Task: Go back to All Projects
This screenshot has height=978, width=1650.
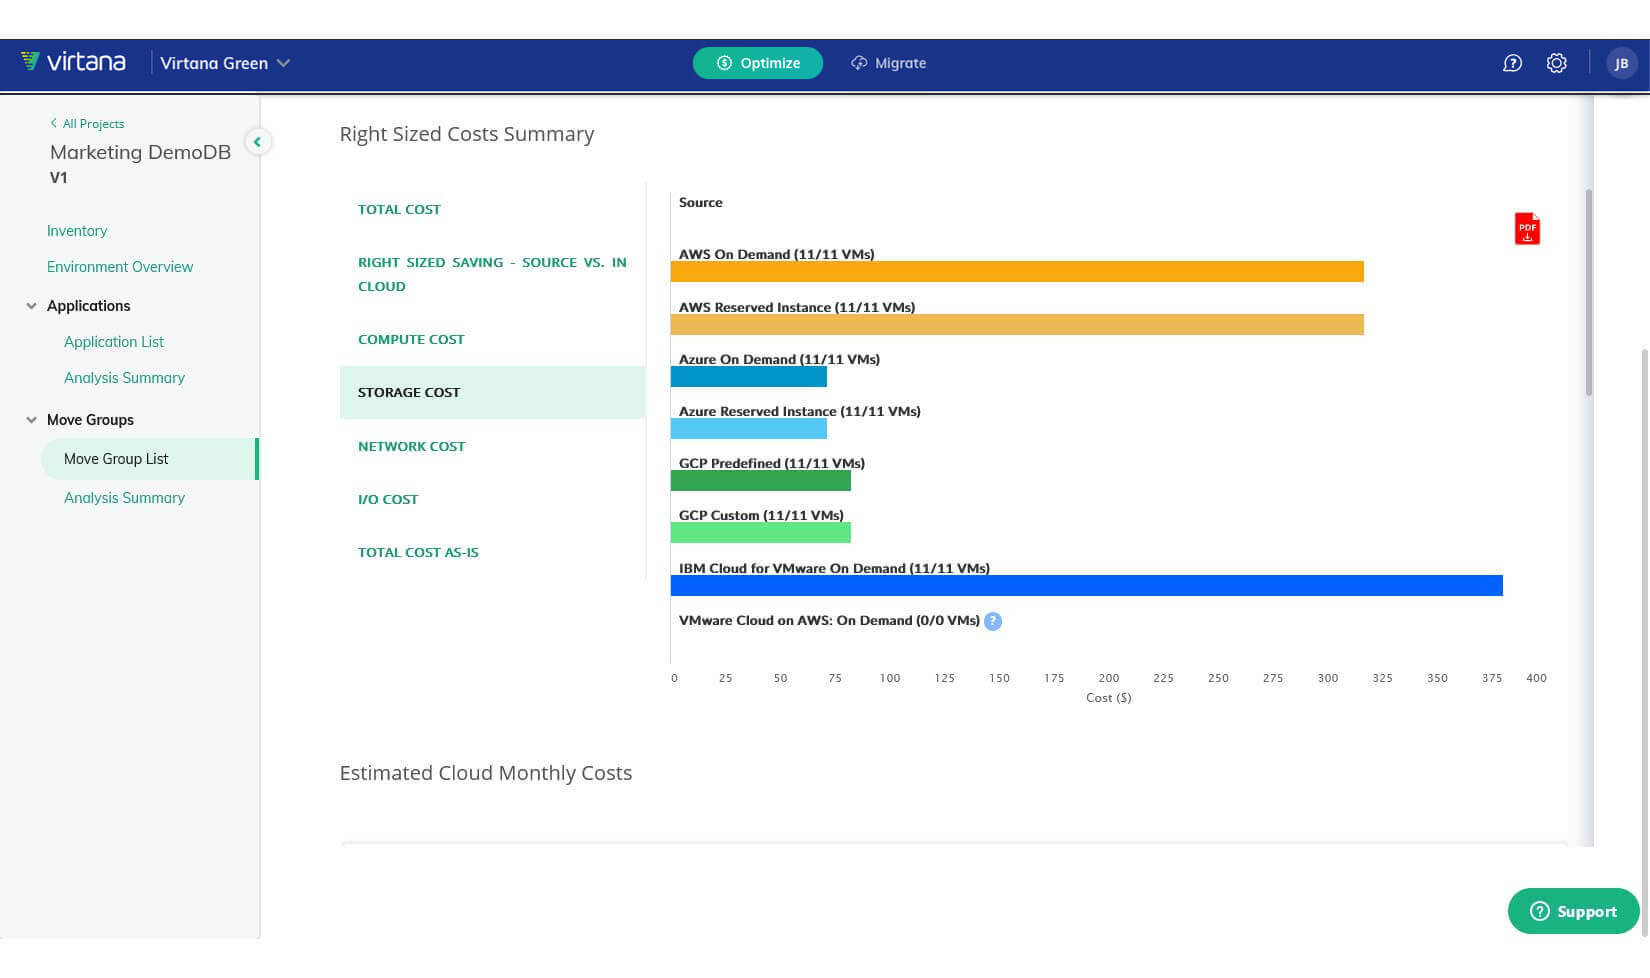Action: [87, 124]
